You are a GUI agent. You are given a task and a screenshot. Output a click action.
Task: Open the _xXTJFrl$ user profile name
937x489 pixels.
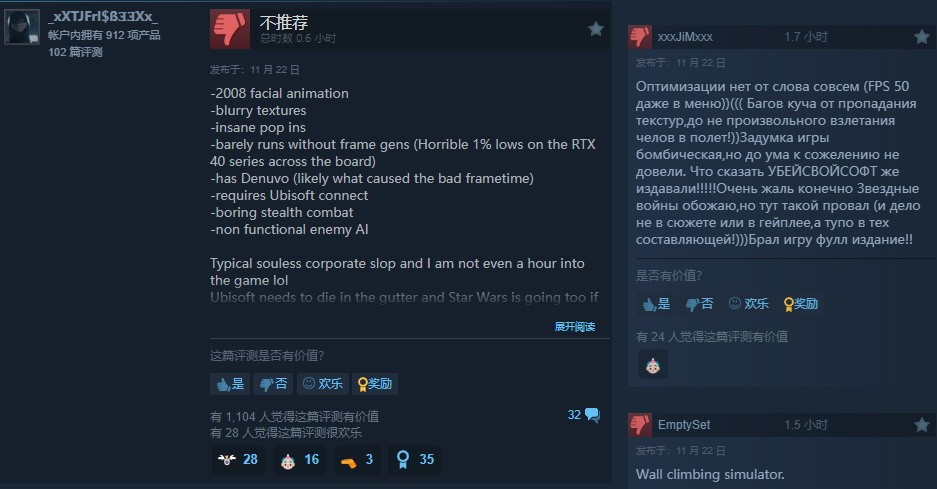pos(103,17)
